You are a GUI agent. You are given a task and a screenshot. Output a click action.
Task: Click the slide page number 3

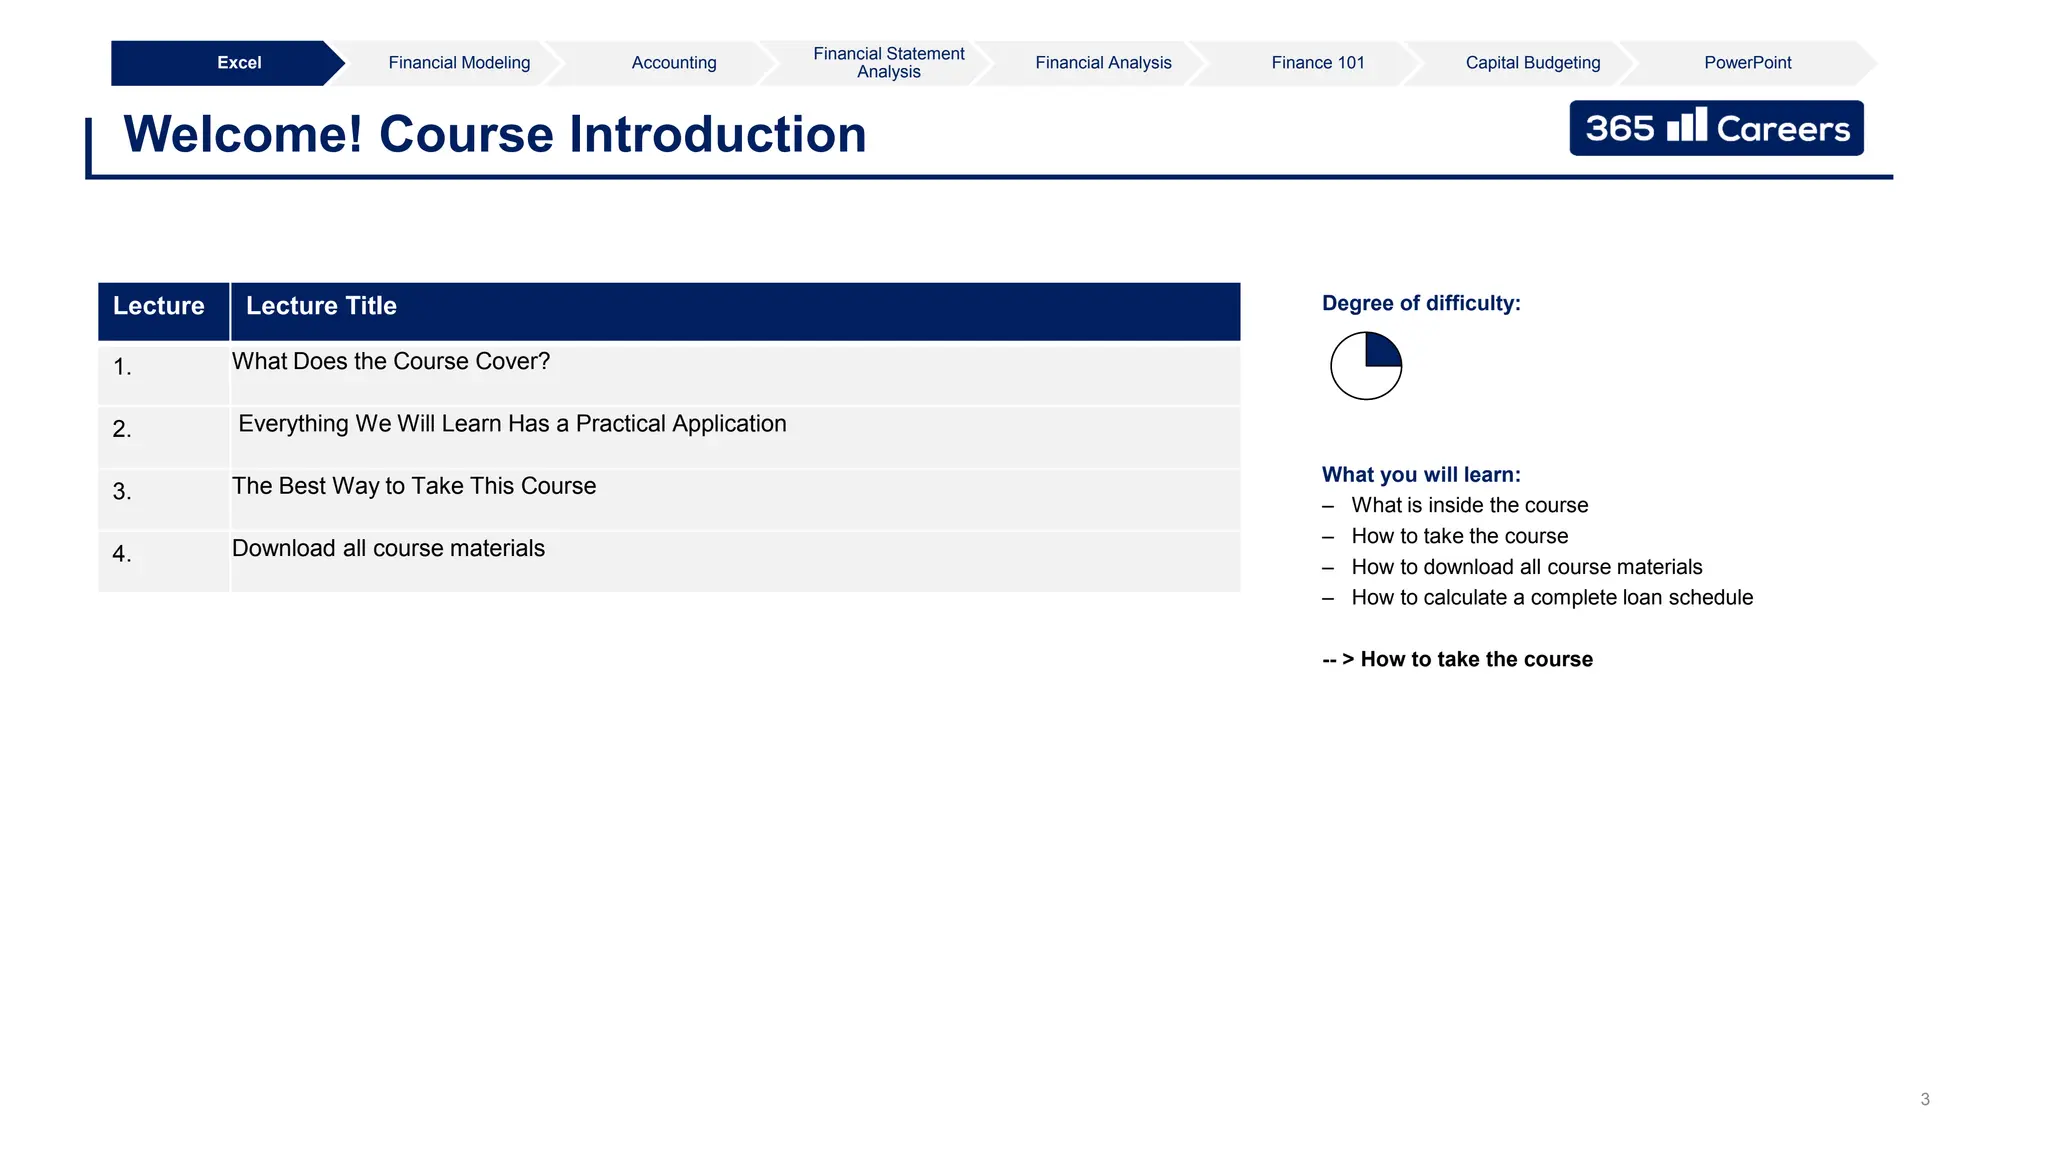[x=1925, y=1099]
